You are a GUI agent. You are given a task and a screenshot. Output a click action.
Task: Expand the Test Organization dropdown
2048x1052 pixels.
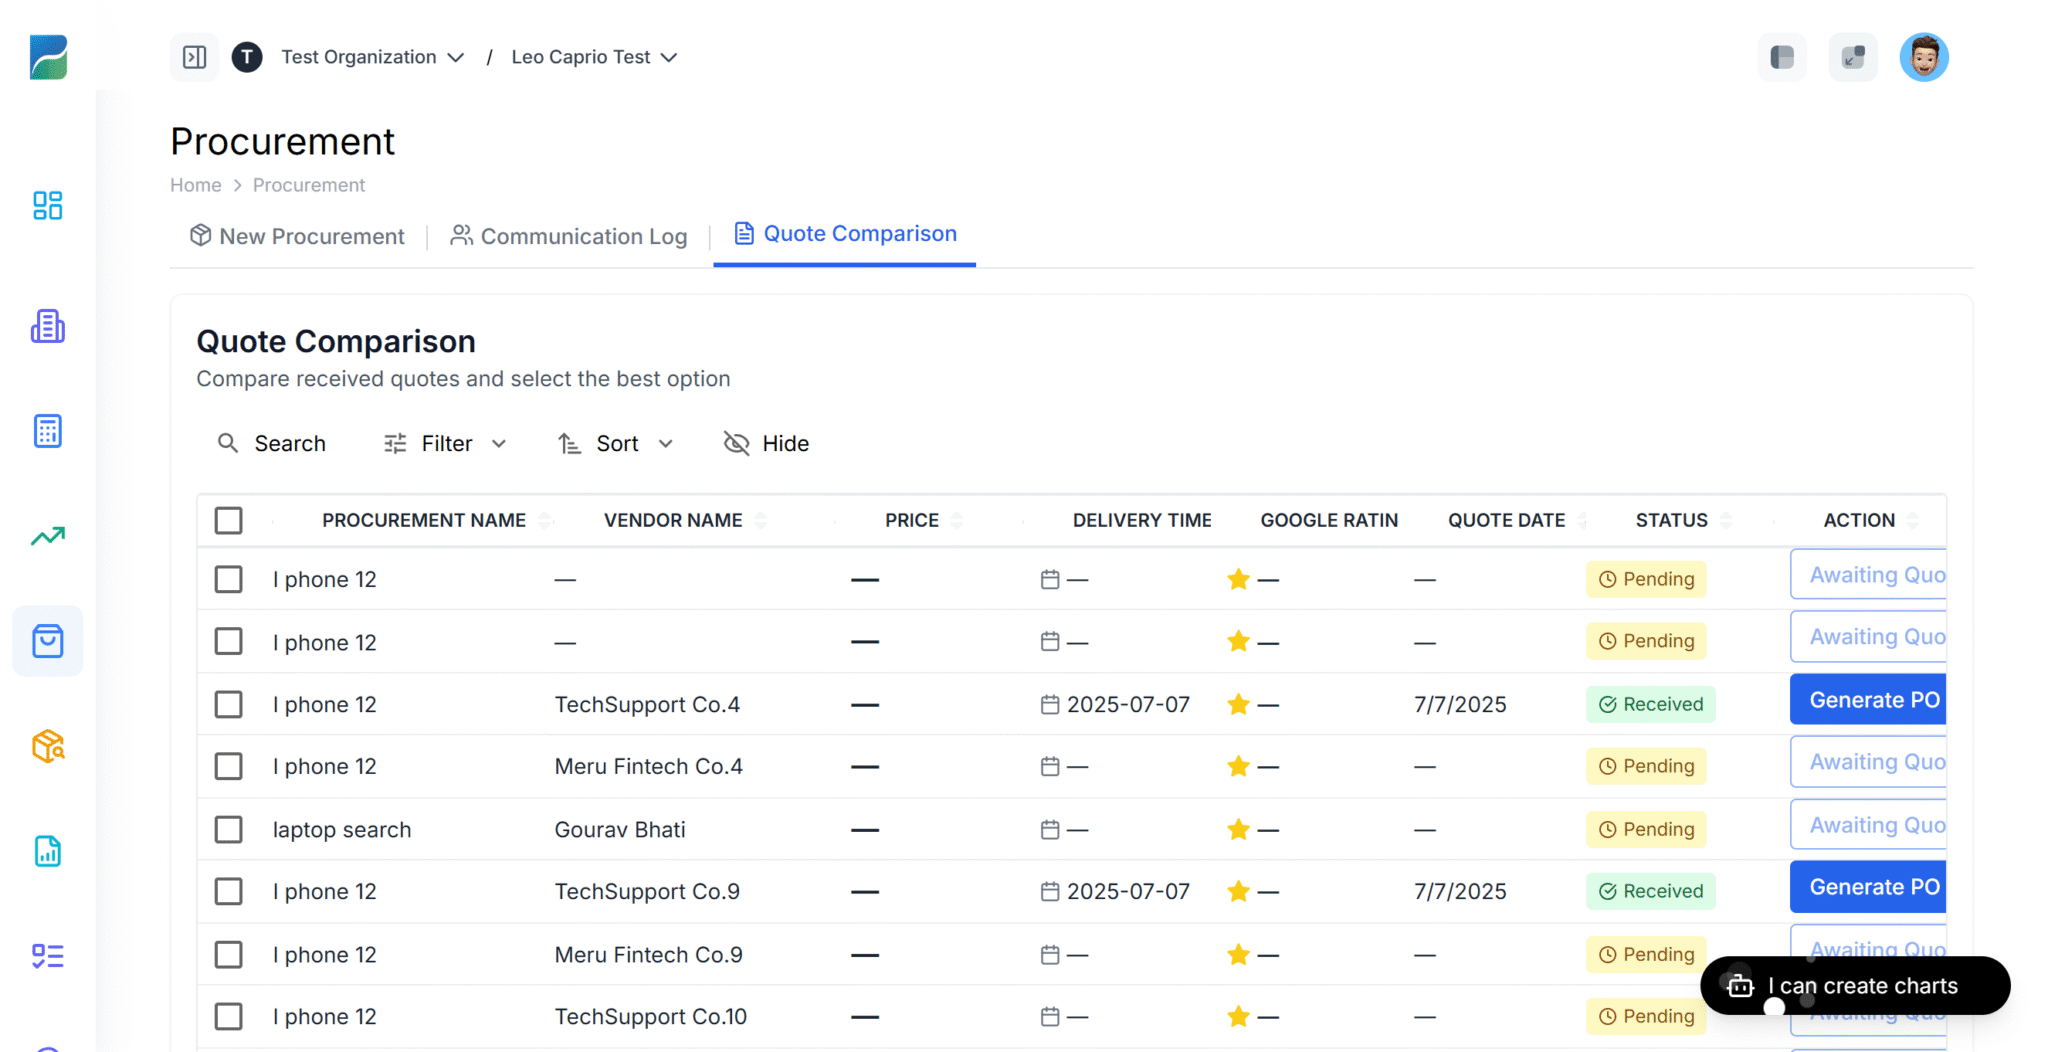457,57
